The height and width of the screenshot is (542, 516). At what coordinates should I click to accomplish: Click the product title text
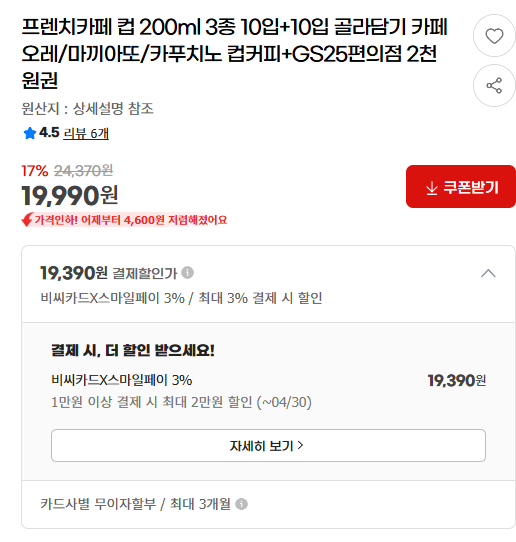point(235,54)
